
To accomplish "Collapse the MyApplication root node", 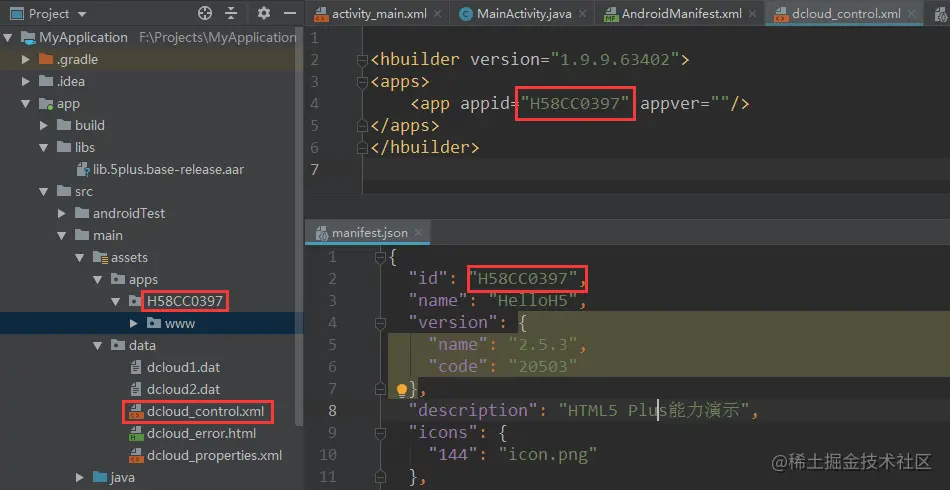I will click(8, 38).
